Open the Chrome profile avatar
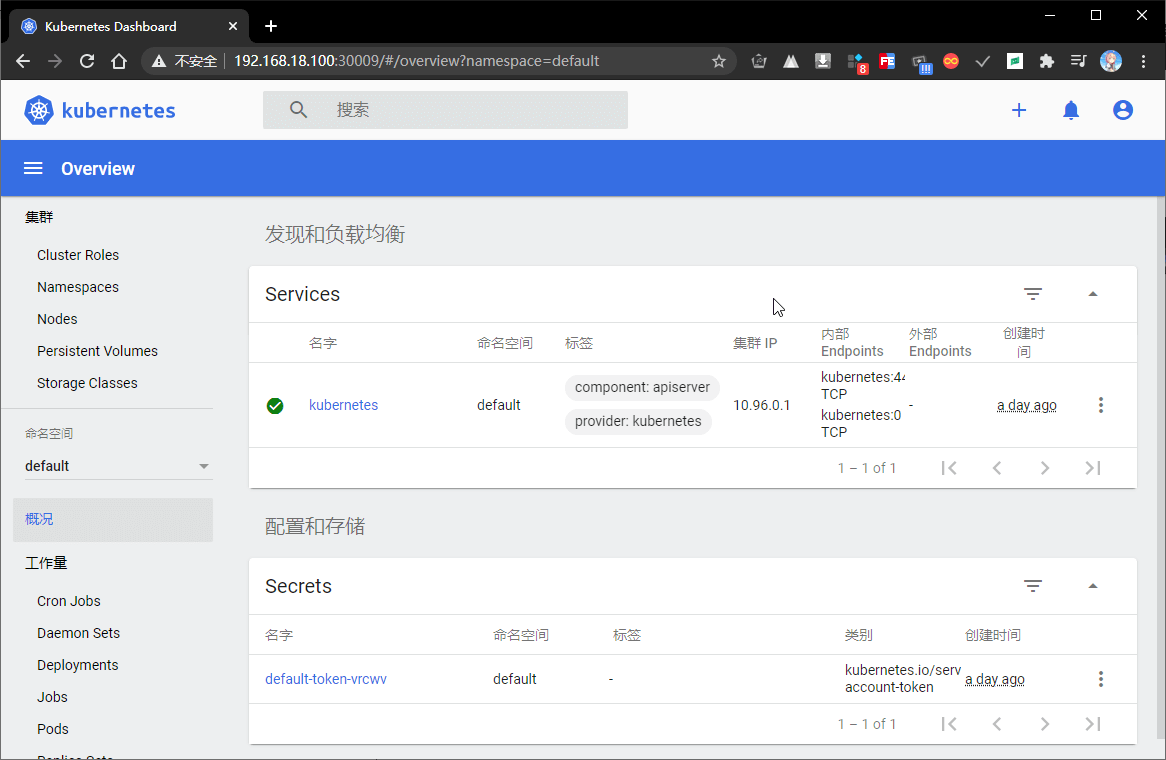Image resolution: width=1166 pixels, height=760 pixels. 1111,61
